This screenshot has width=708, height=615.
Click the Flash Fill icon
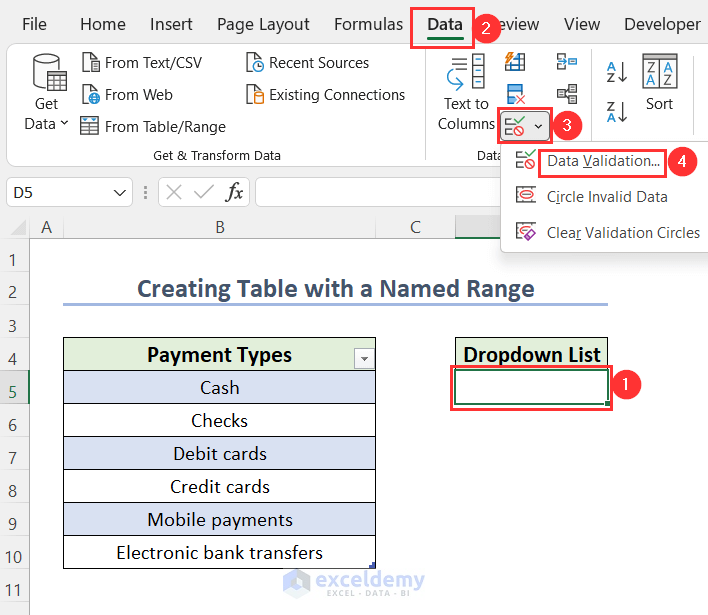[515, 61]
